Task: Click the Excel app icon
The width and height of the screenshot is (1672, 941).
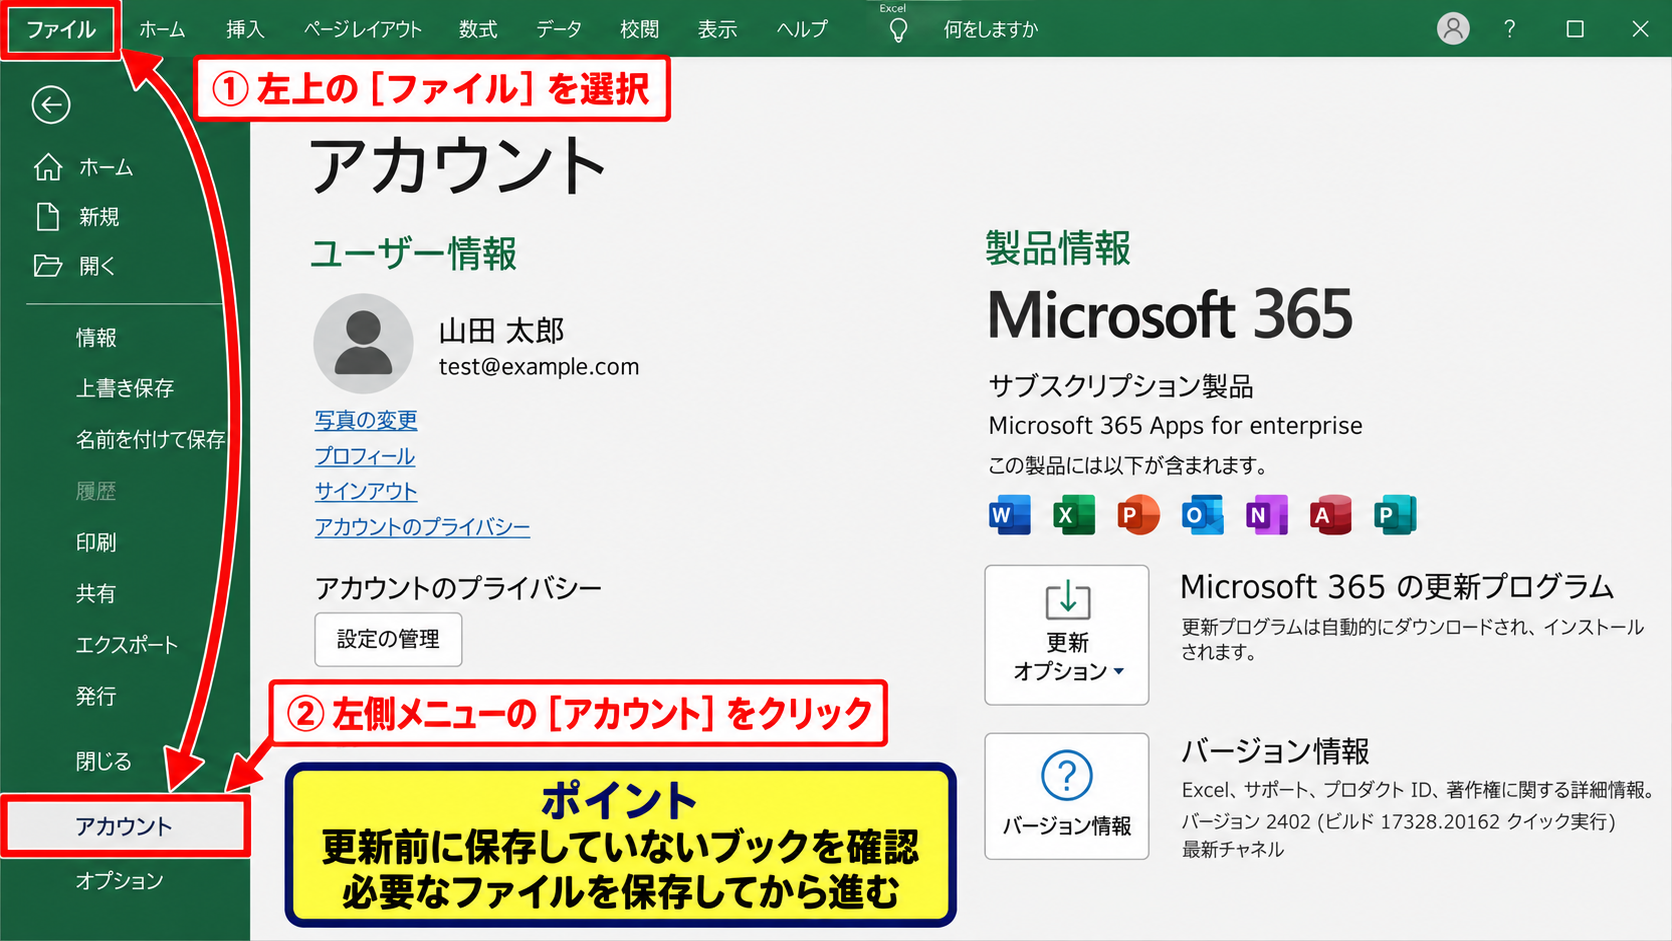Action: tap(1074, 515)
